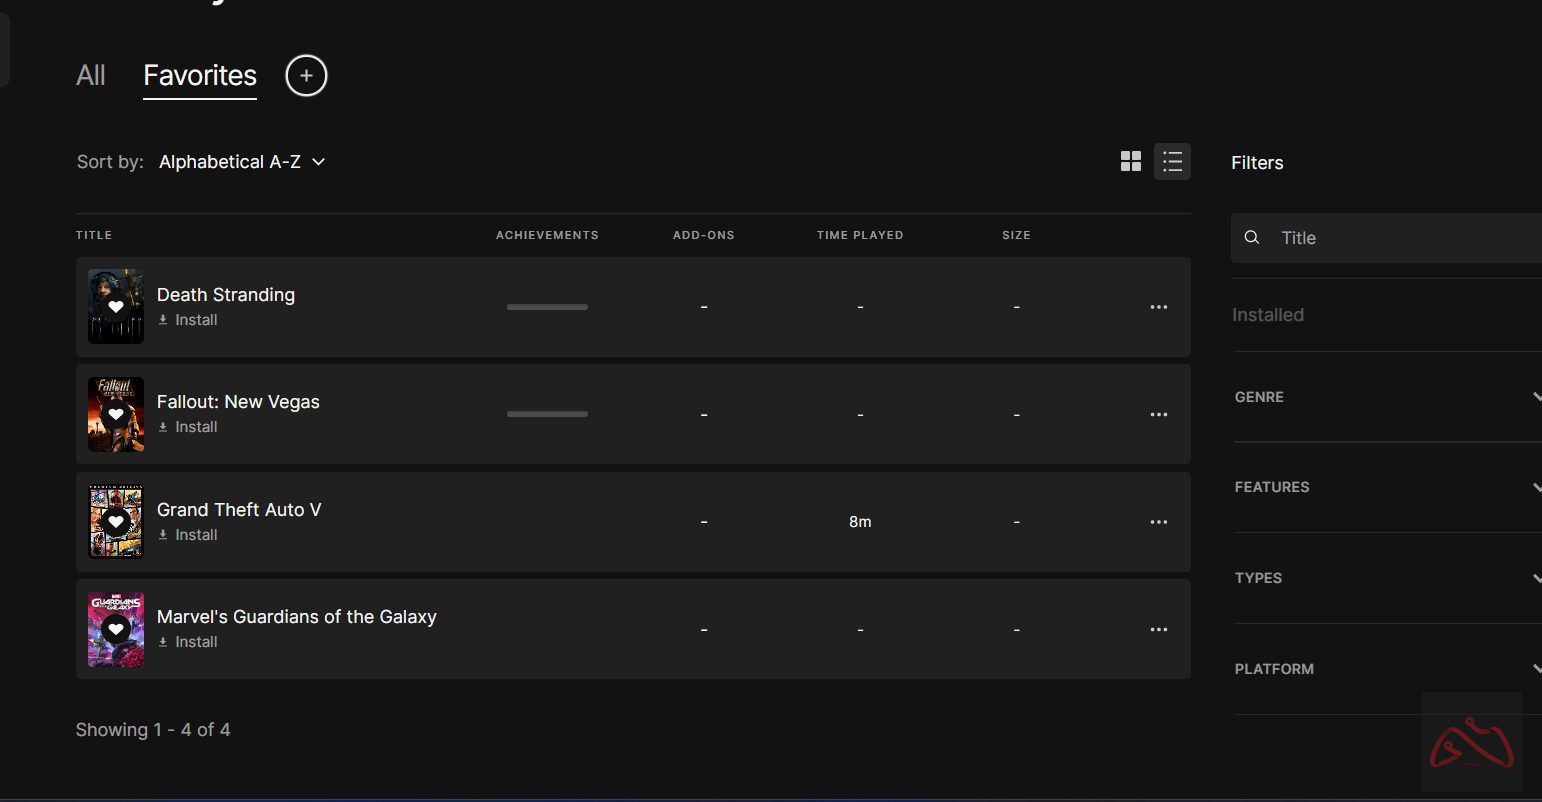The image size is (1542, 802).
Task: Toggle favorite heart on Grand Theft Auto V
Action: pos(116,522)
